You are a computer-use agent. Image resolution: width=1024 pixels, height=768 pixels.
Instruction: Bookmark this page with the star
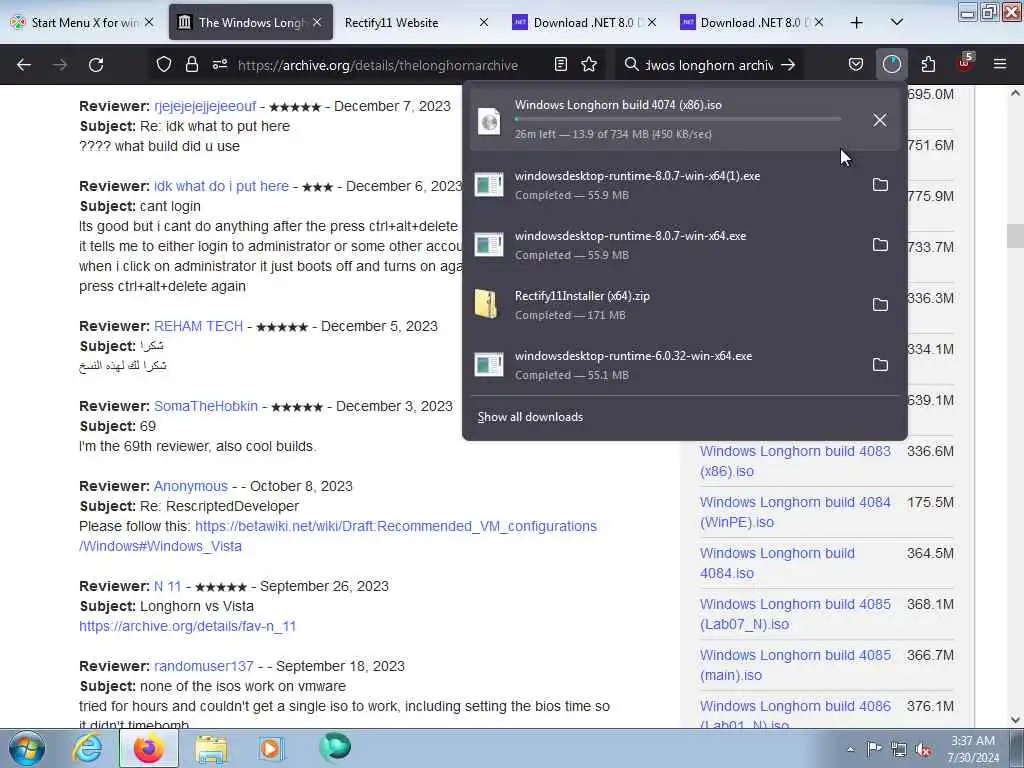pyautogui.click(x=589, y=64)
